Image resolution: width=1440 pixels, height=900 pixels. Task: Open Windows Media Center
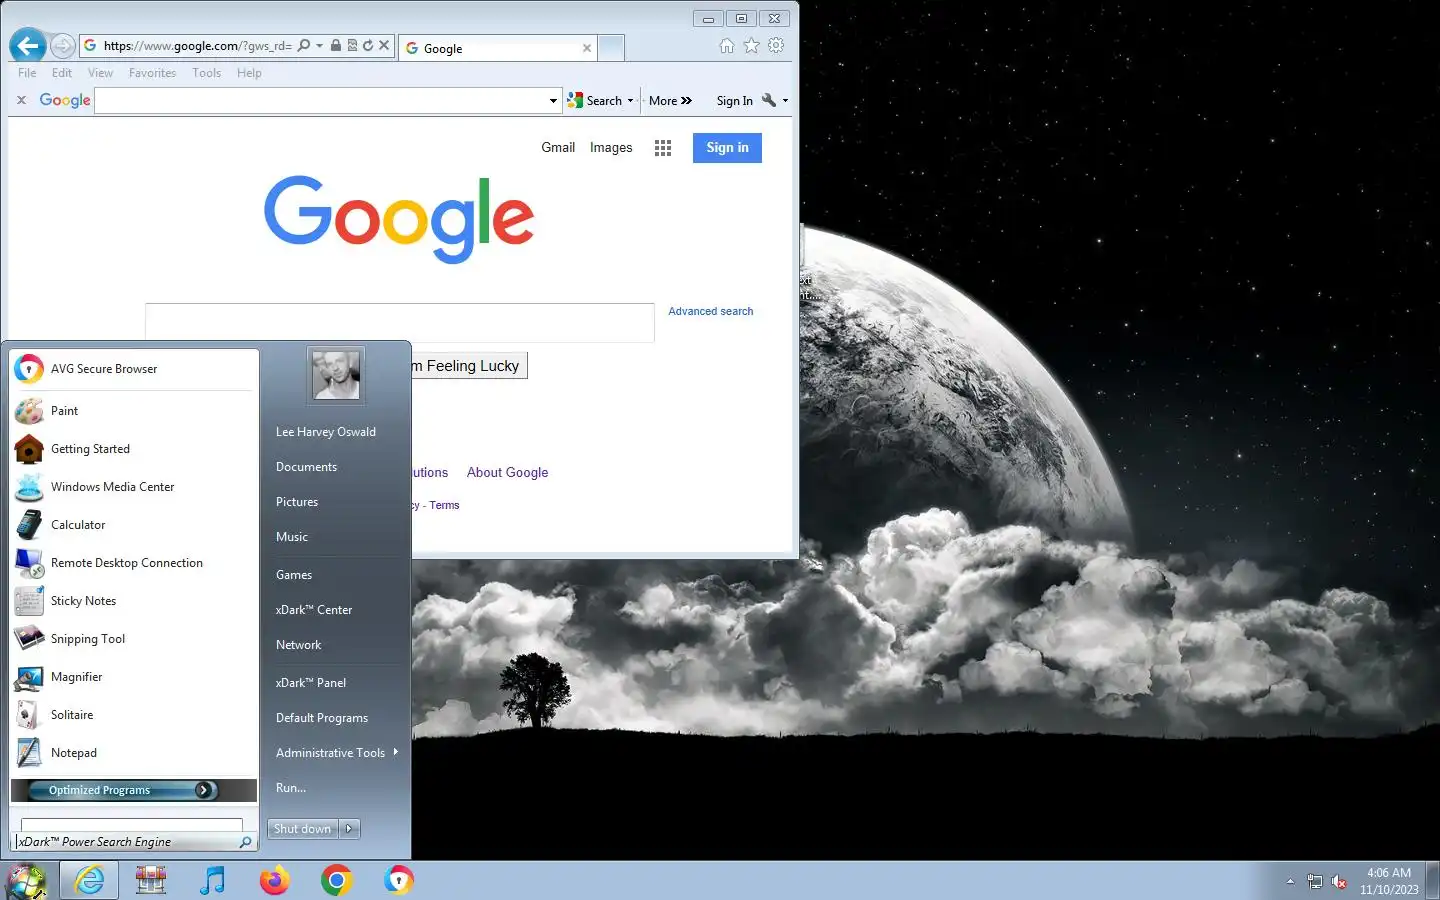(134, 487)
